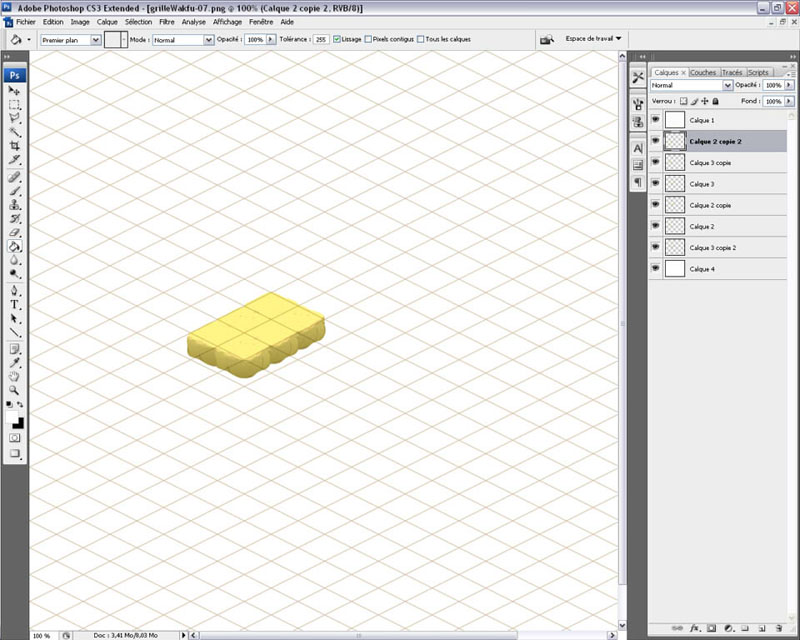Hide the Calque 4 layer
This screenshot has width=800, height=640.
[656, 268]
